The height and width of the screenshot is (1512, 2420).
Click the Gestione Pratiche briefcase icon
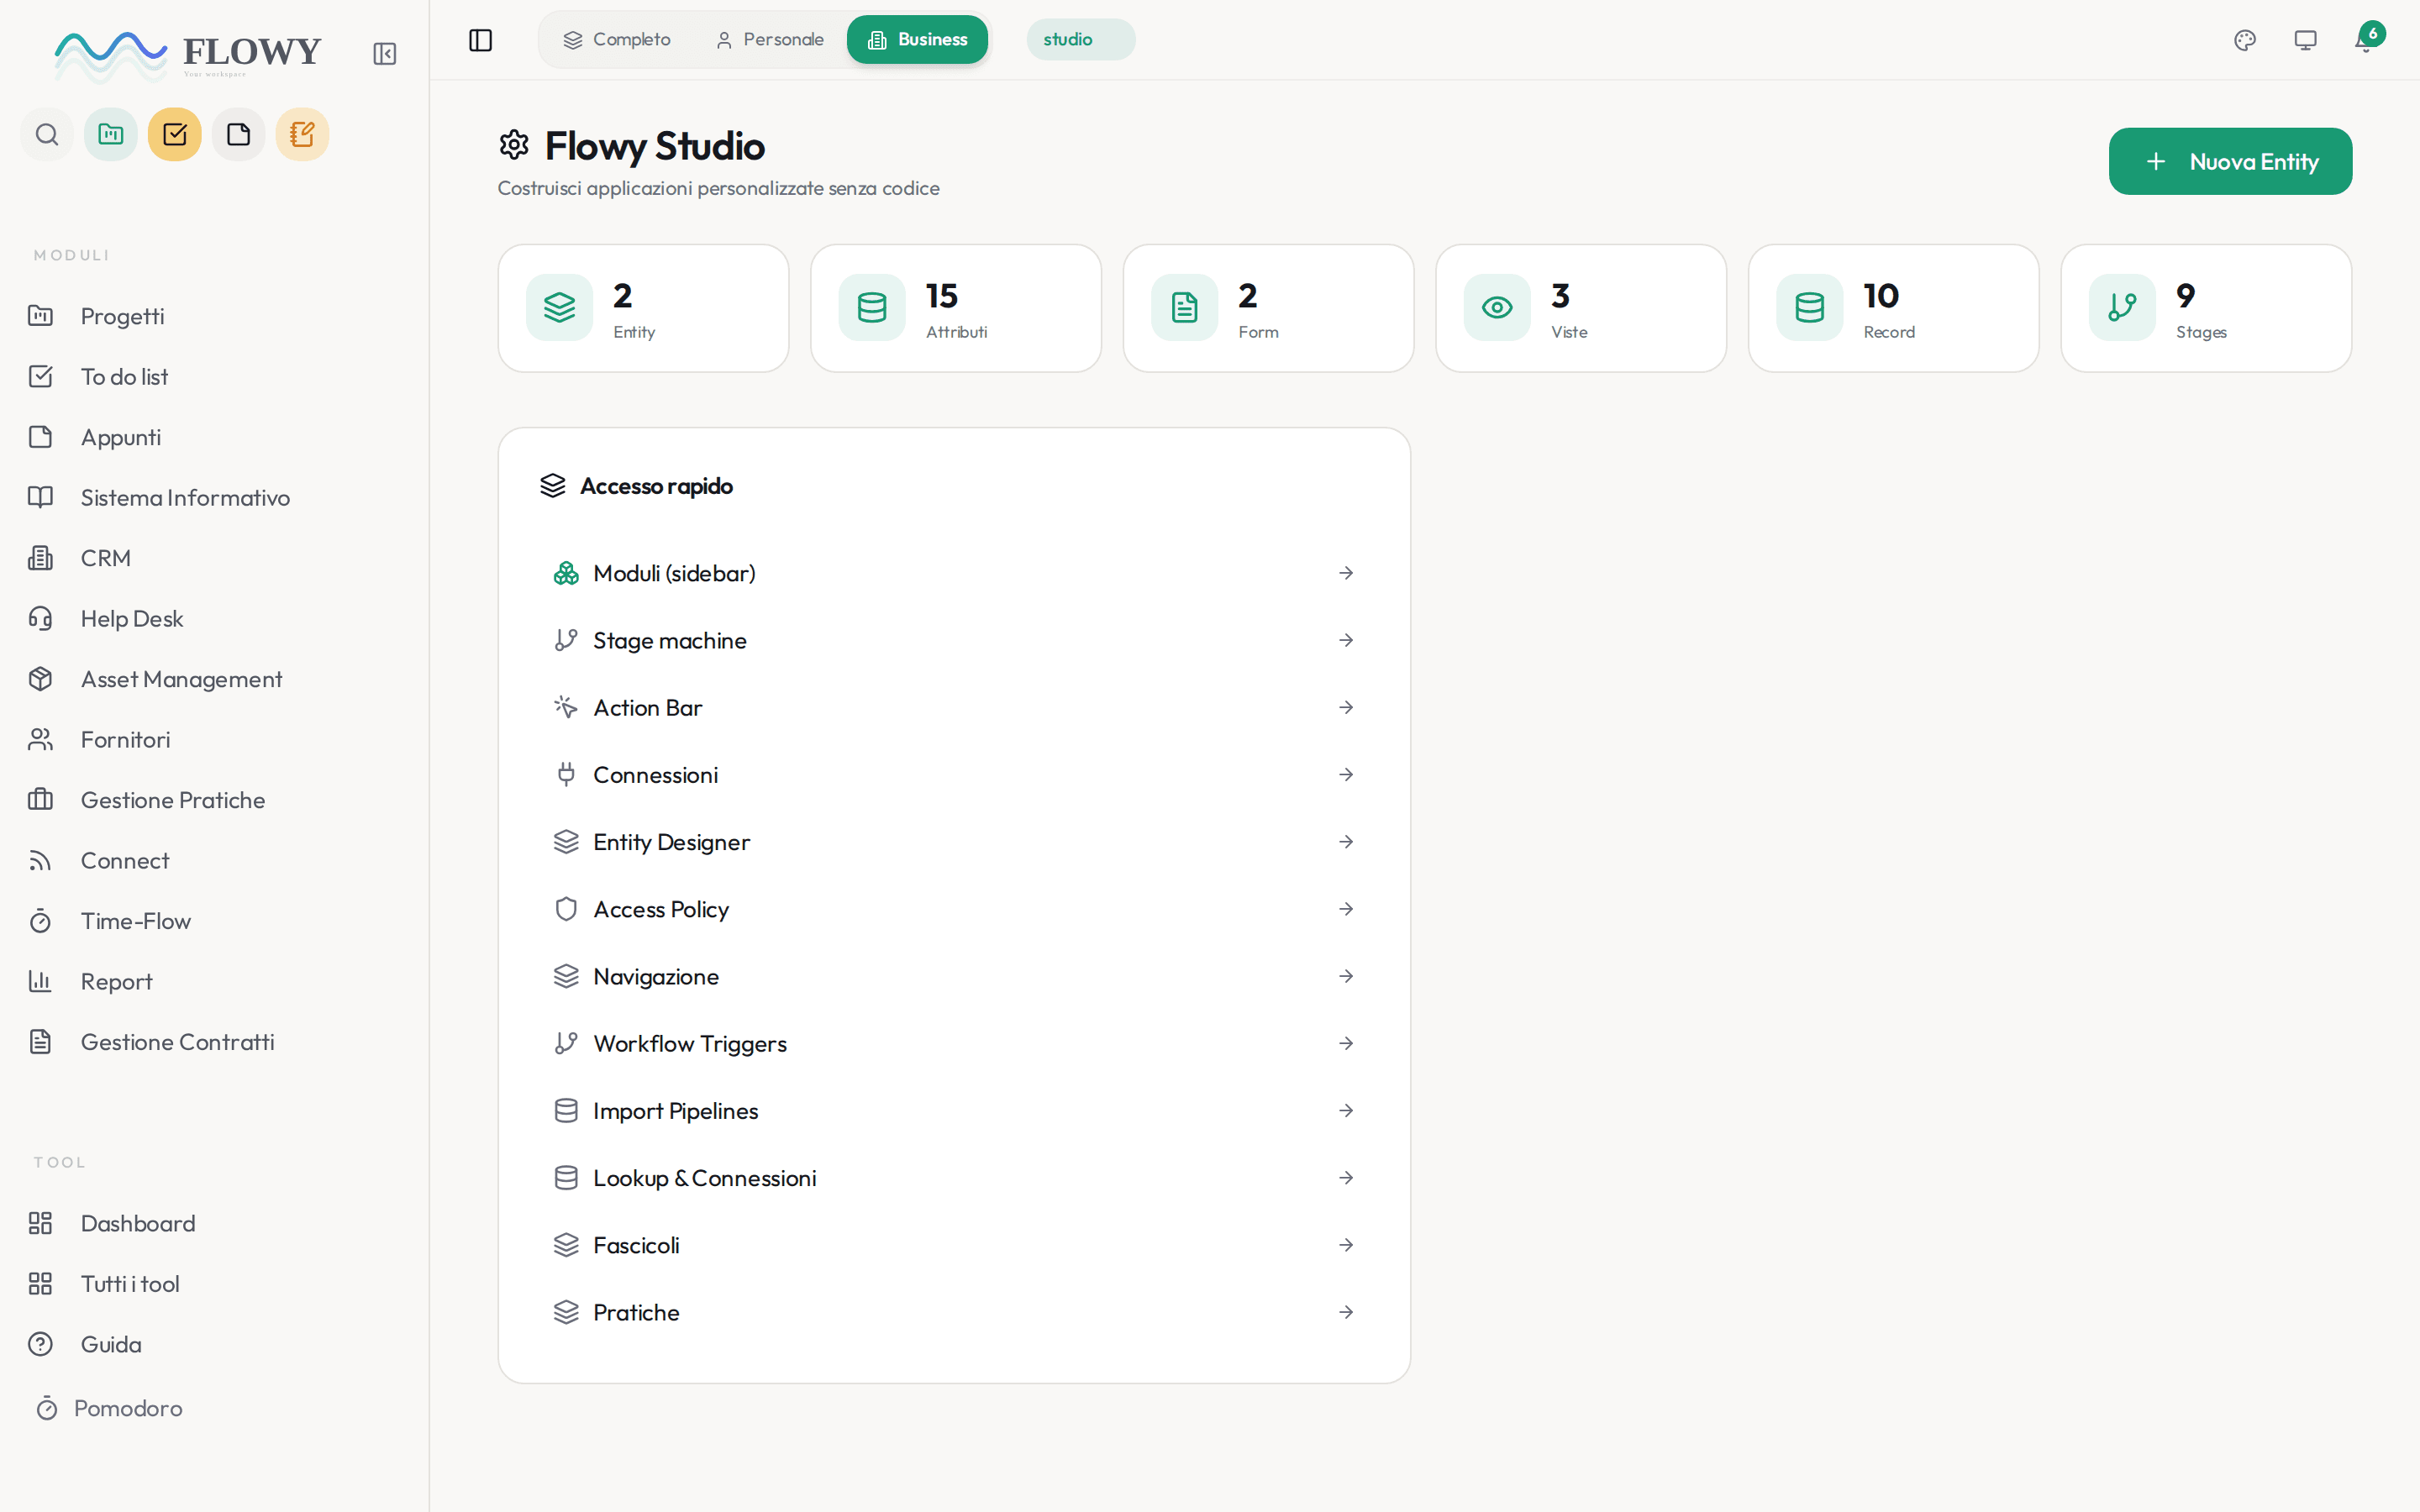click(x=40, y=800)
